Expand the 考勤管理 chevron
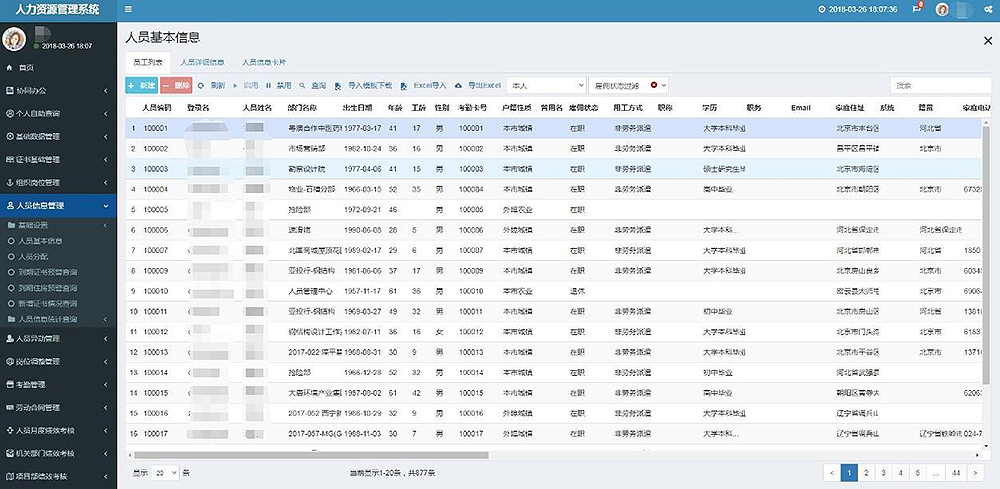The height and width of the screenshot is (489, 1000). 105,384
